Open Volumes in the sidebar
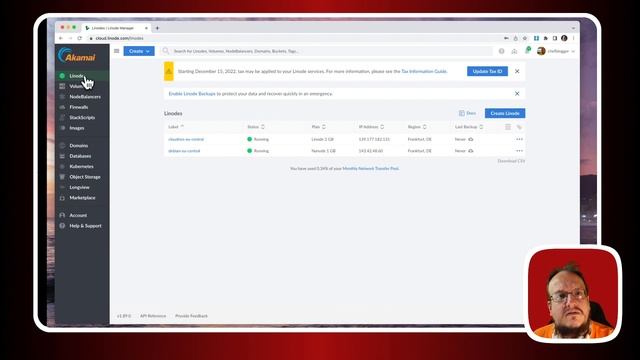 (x=82, y=86)
